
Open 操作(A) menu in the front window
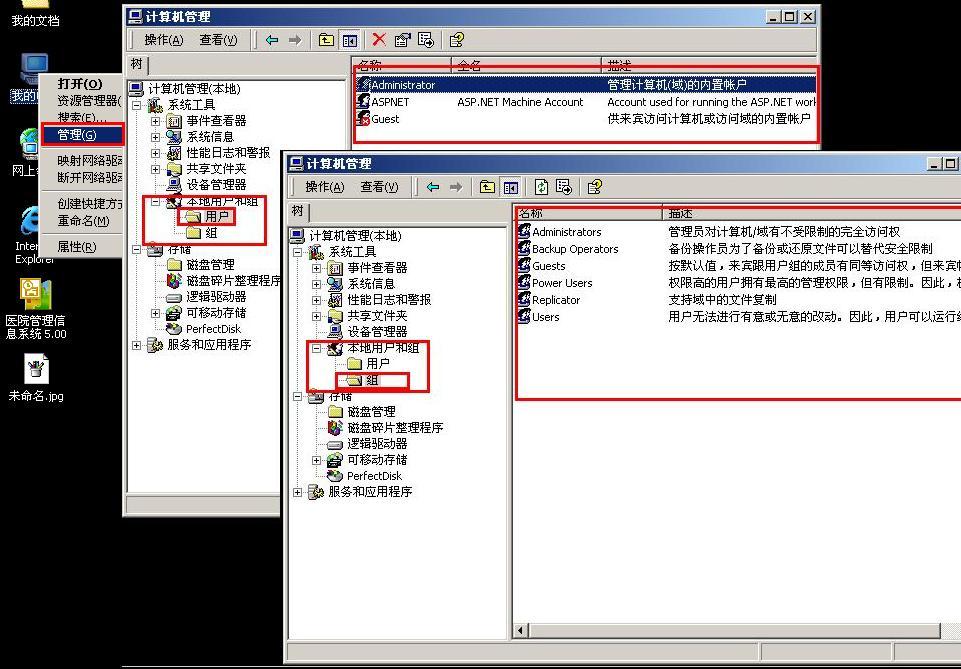tap(325, 187)
